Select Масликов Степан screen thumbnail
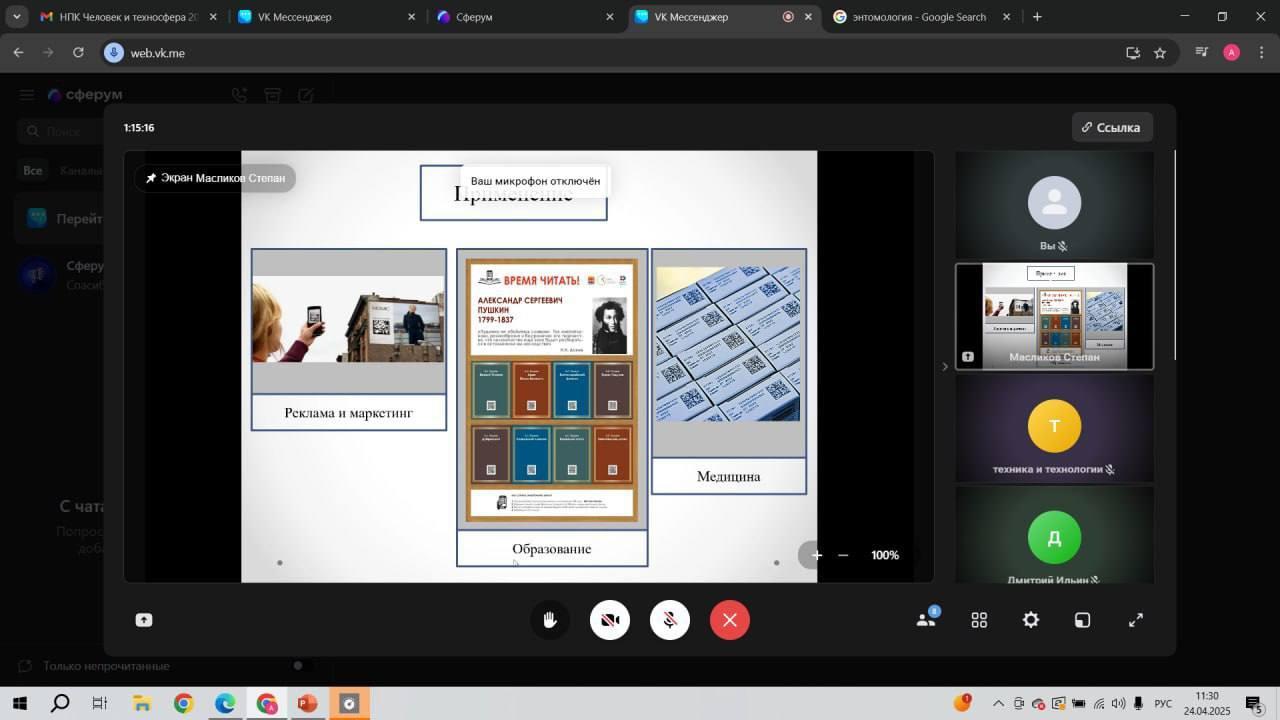 1054,316
